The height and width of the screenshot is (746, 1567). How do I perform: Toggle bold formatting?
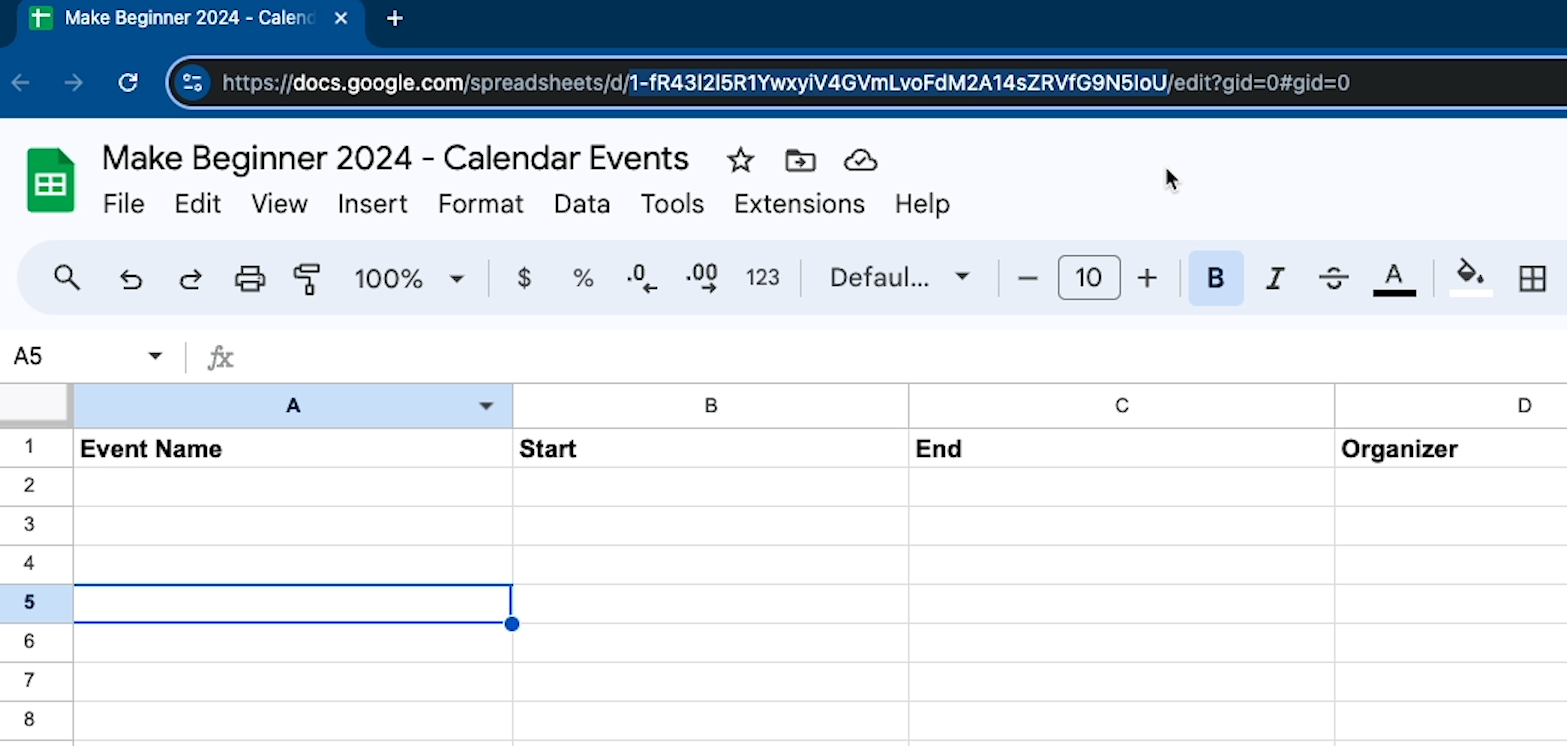tap(1216, 278)
